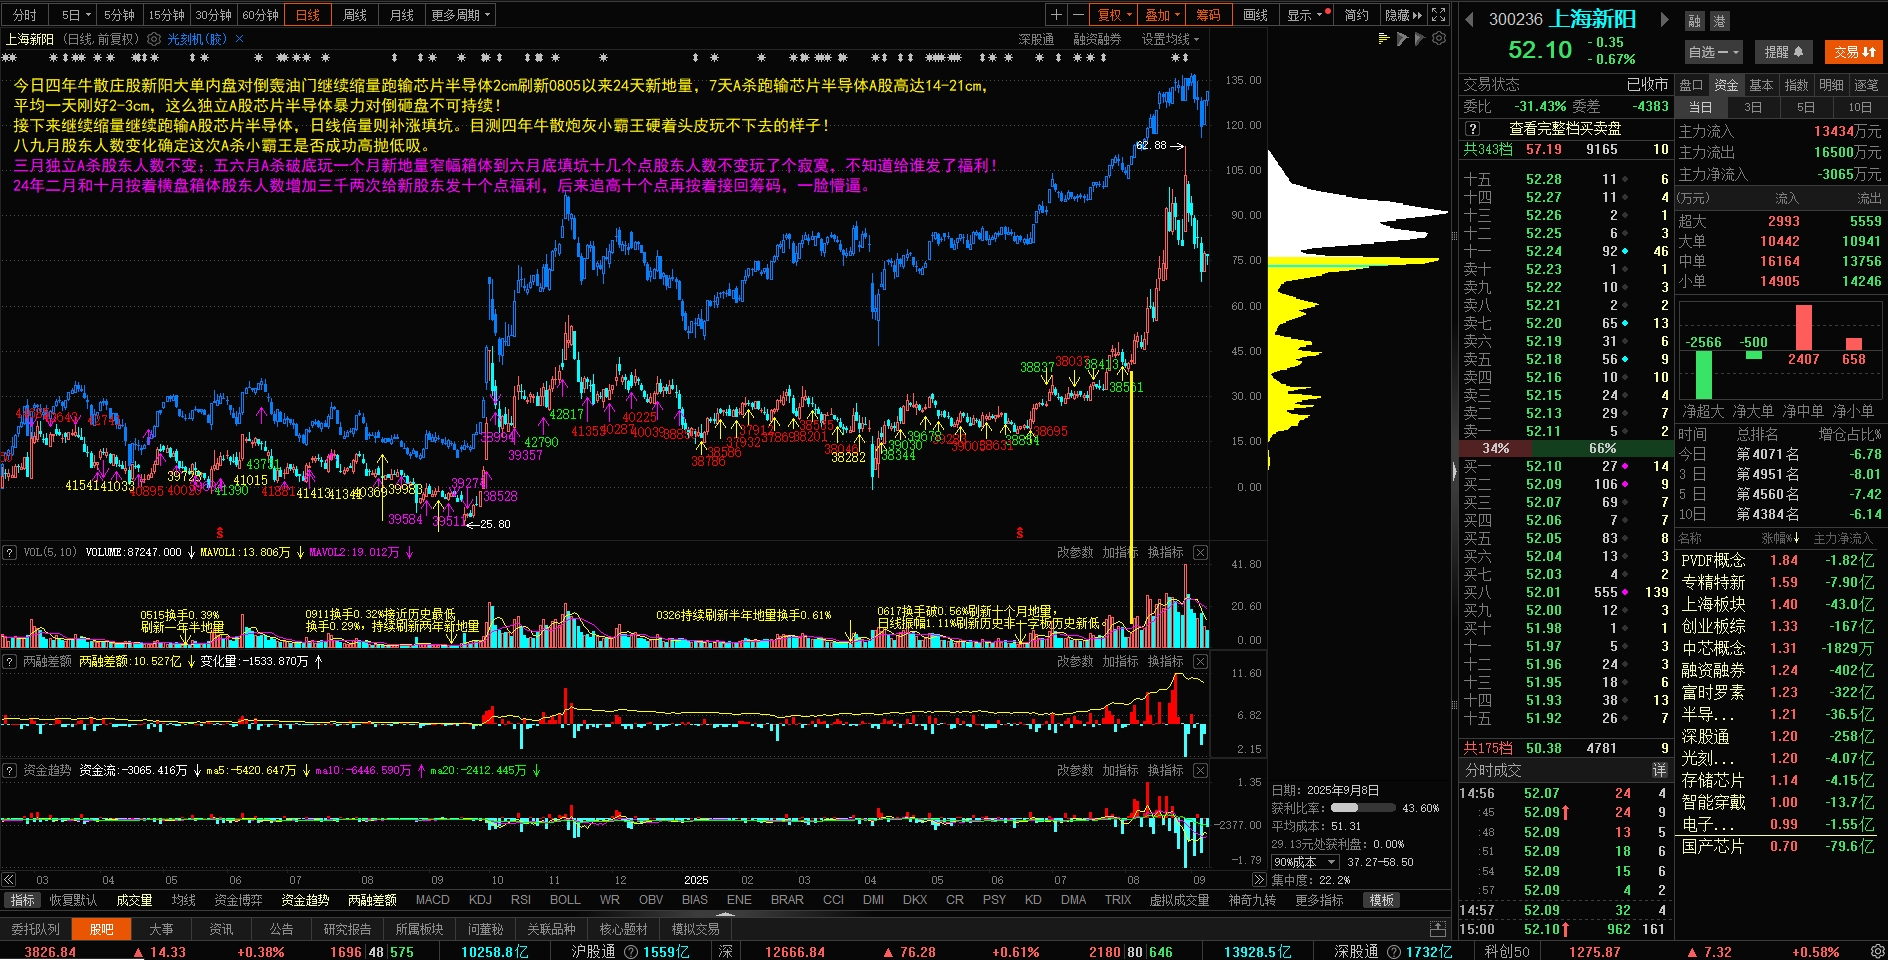Close the 资金趋势 indicator panel
Viewport: 1888px width, 960px height.
[1200, 770]
